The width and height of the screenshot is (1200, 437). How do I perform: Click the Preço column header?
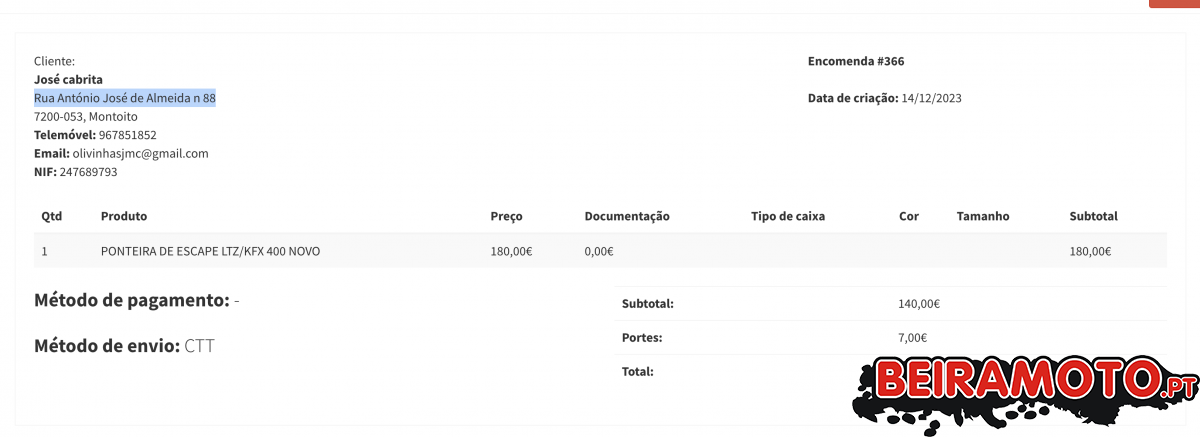pos(506,216)
